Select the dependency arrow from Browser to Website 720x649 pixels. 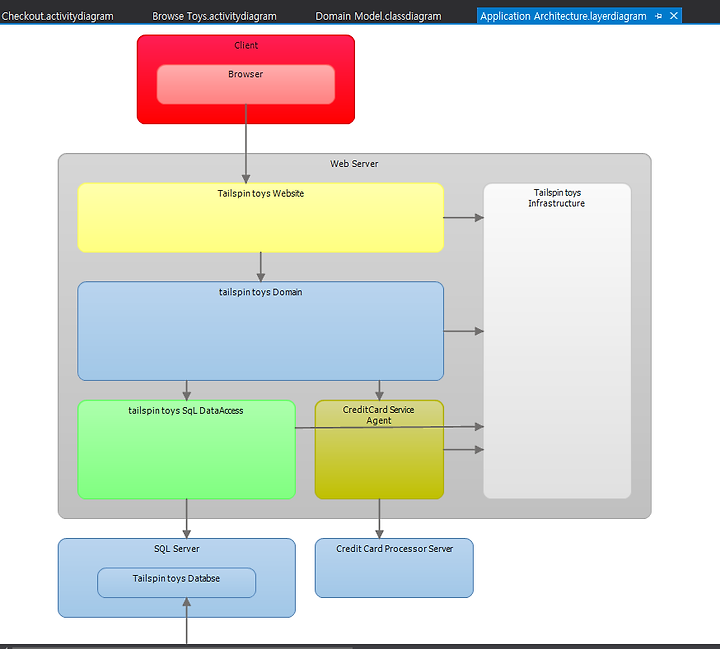246,143
